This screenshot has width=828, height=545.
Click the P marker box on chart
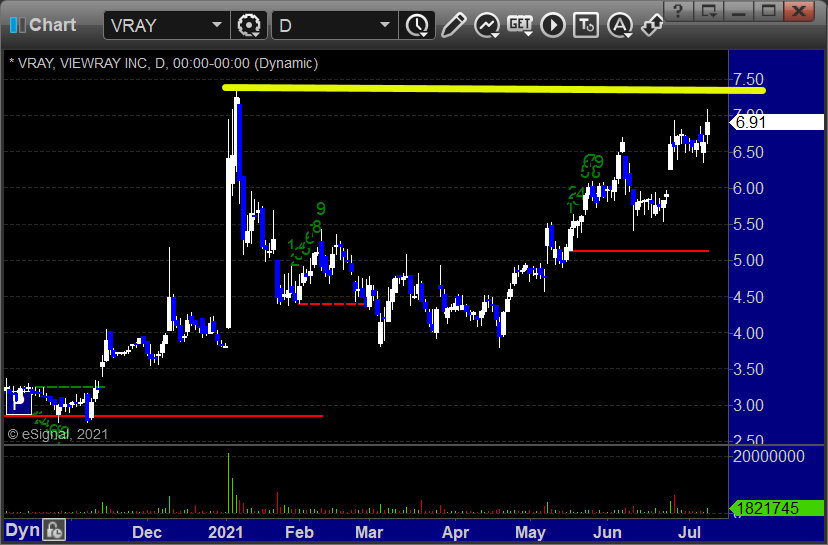pos(18,402)
